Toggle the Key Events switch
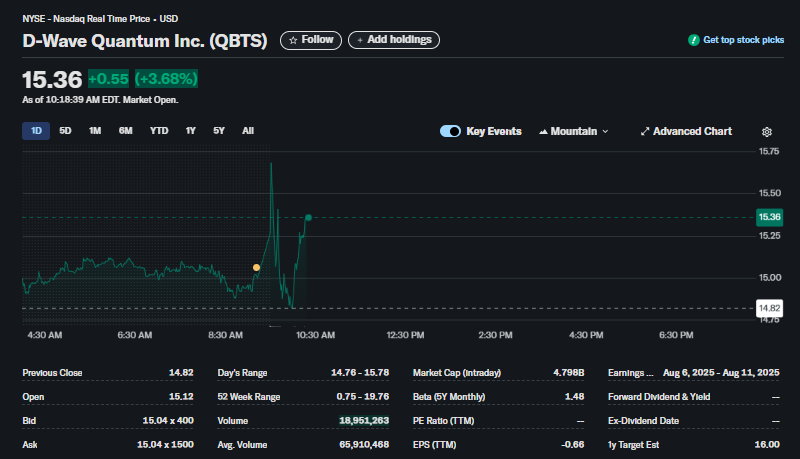 click(x=450, y=132)
